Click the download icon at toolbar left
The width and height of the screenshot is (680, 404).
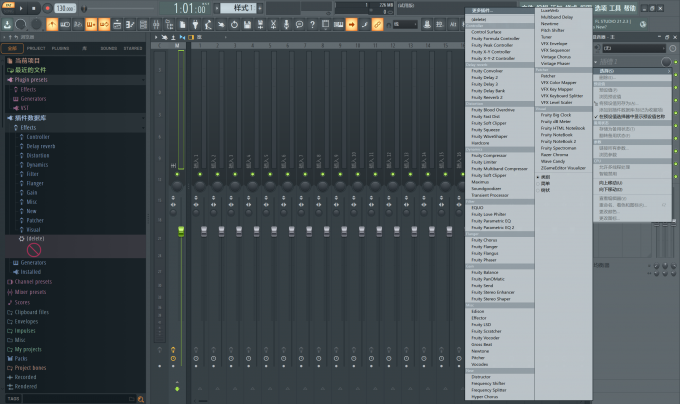point(7,25)
